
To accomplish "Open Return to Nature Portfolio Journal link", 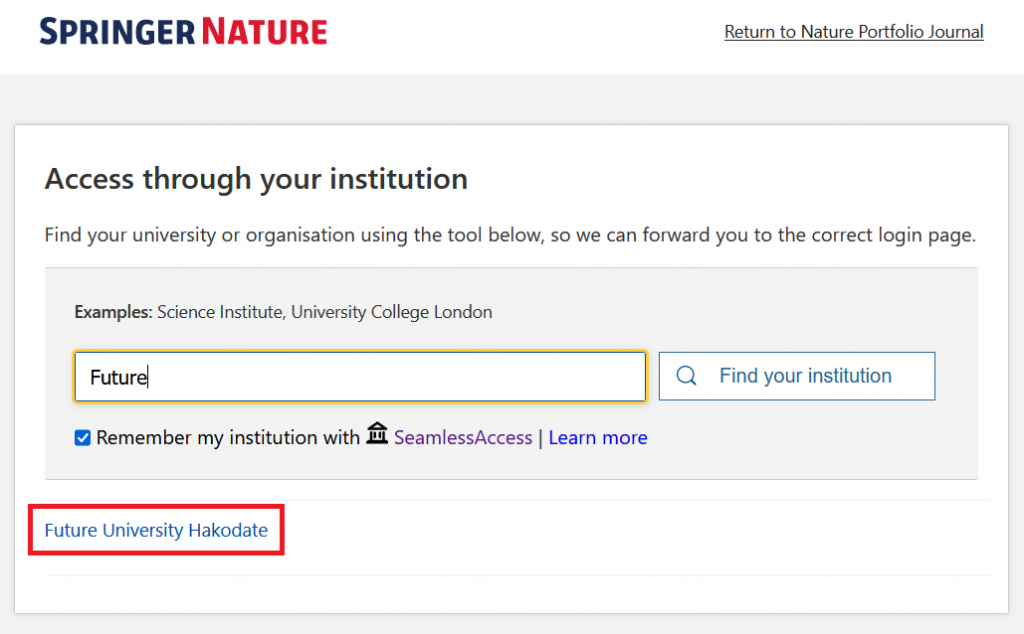I will click(x=854, y=31).
